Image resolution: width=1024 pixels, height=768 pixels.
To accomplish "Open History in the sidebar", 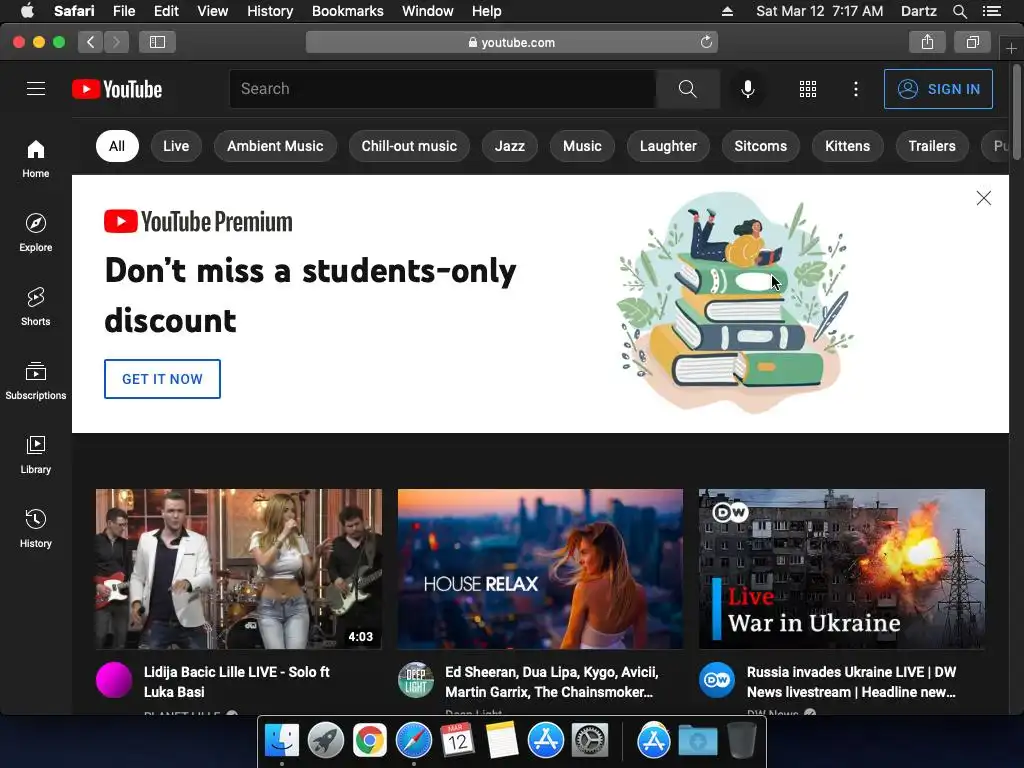I will [36, 528].
